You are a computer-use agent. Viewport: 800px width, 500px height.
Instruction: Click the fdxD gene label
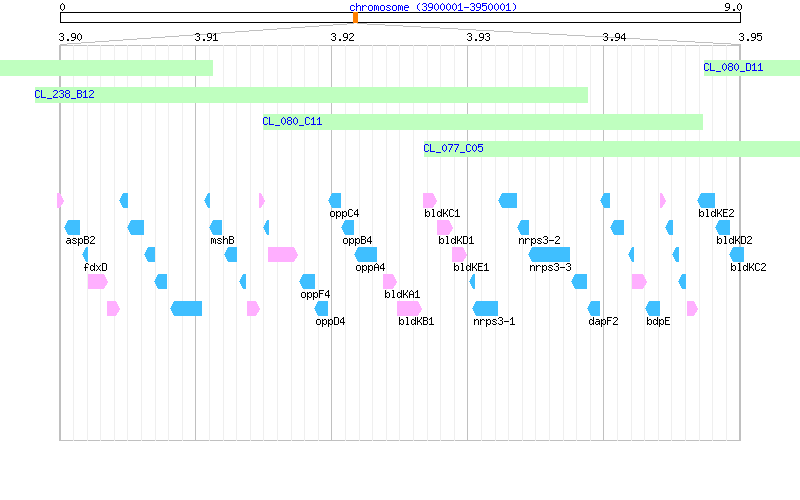click(x=95, y=267)
